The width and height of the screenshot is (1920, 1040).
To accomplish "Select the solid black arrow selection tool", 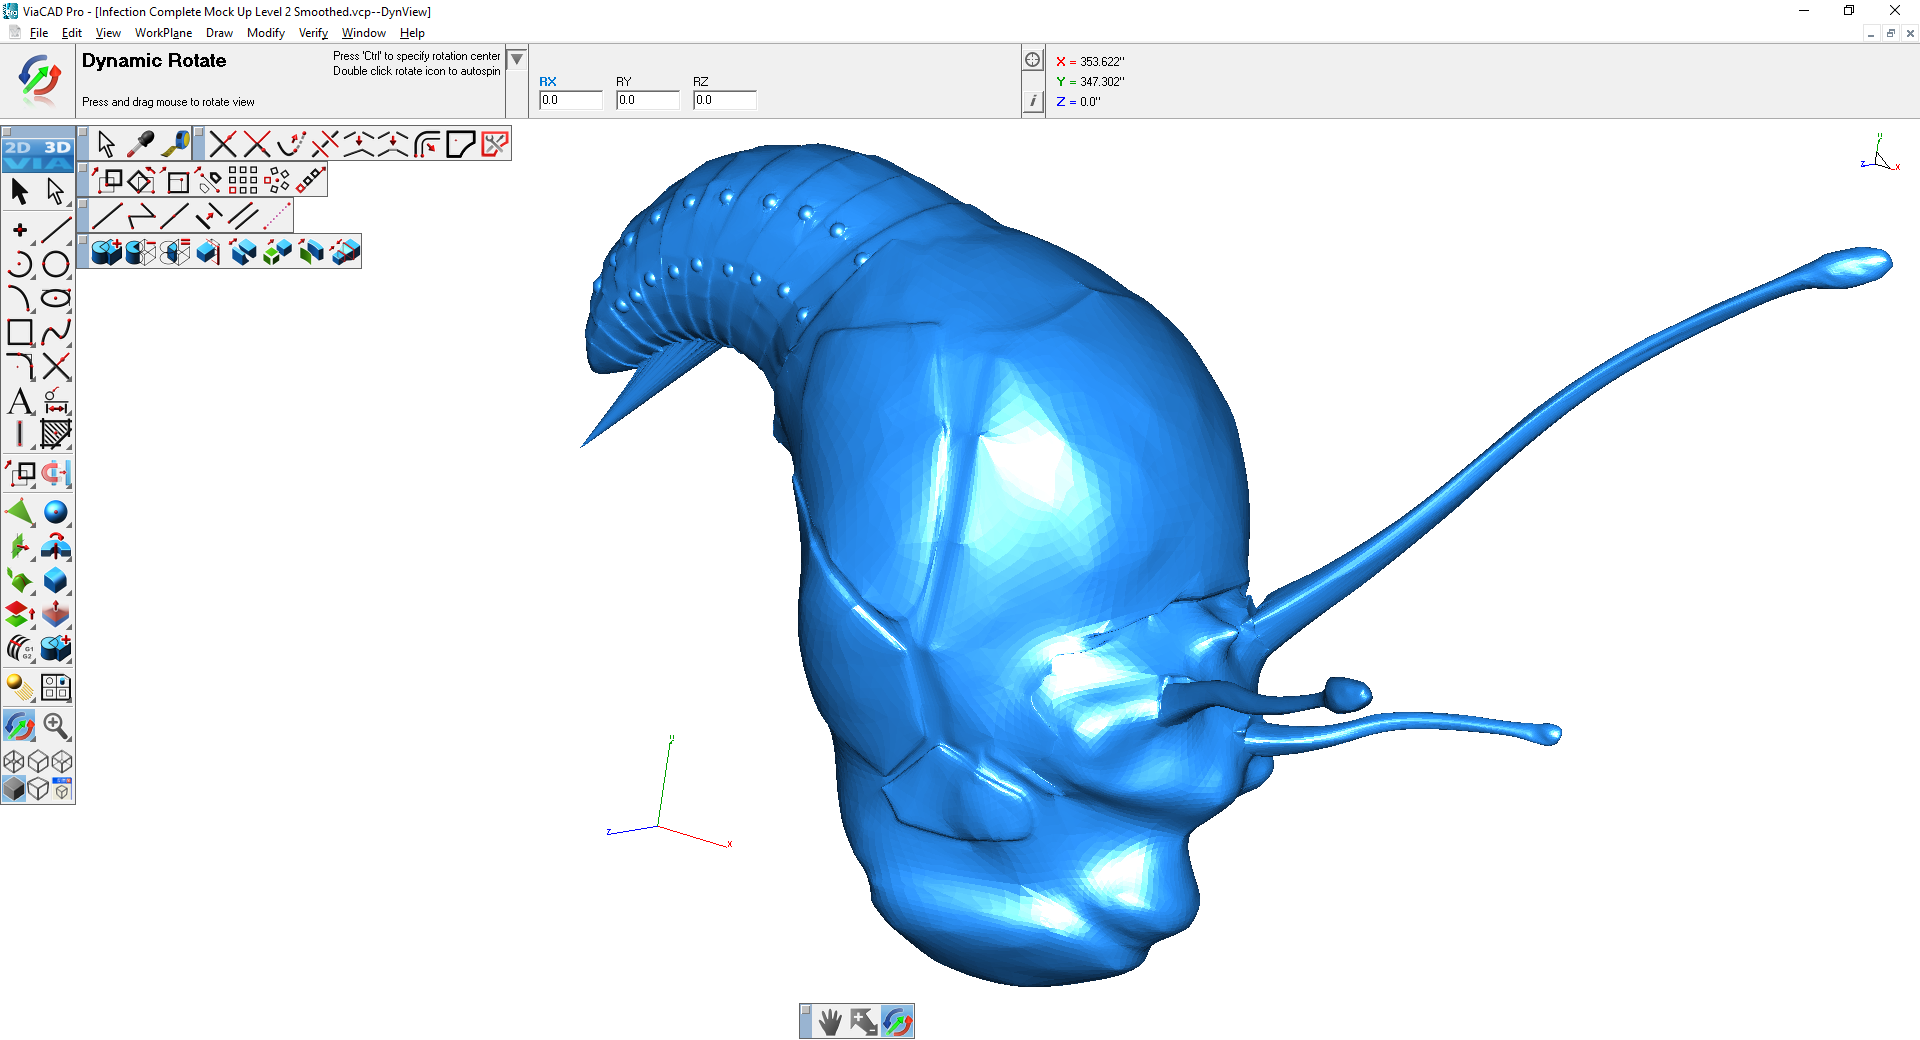I will coord(20,191).
